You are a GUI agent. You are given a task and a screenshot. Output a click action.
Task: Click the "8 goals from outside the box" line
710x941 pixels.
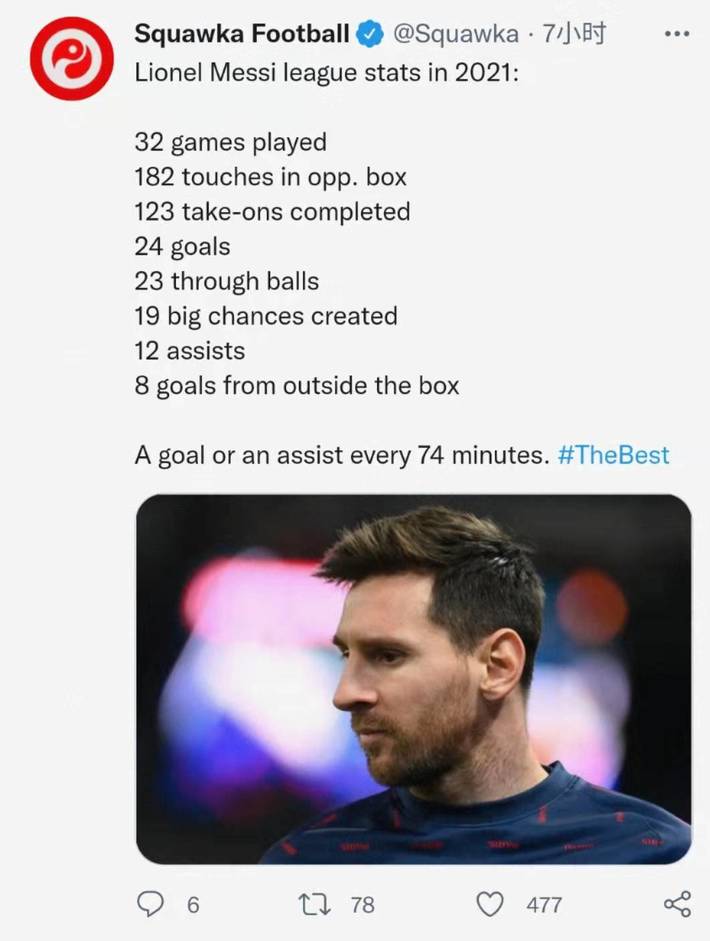coord(297,386)
